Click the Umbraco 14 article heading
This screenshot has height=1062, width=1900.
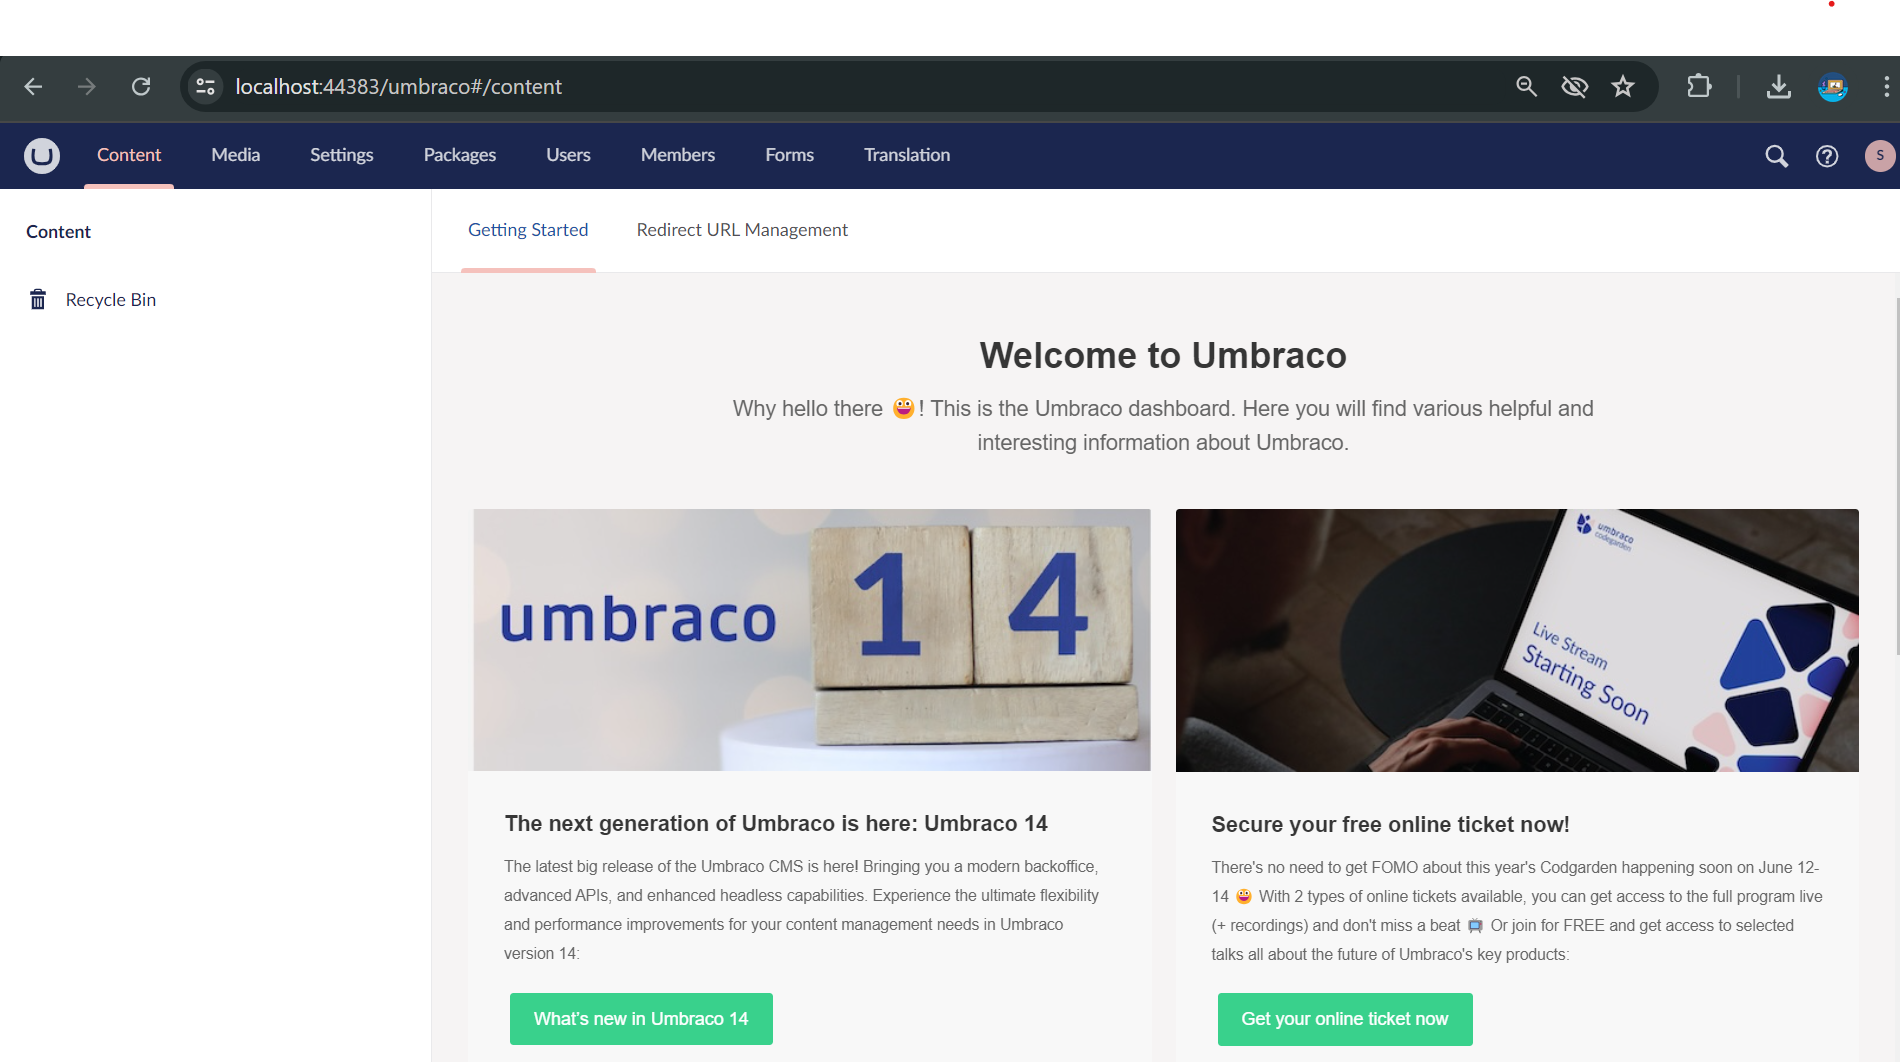[776, 824]
